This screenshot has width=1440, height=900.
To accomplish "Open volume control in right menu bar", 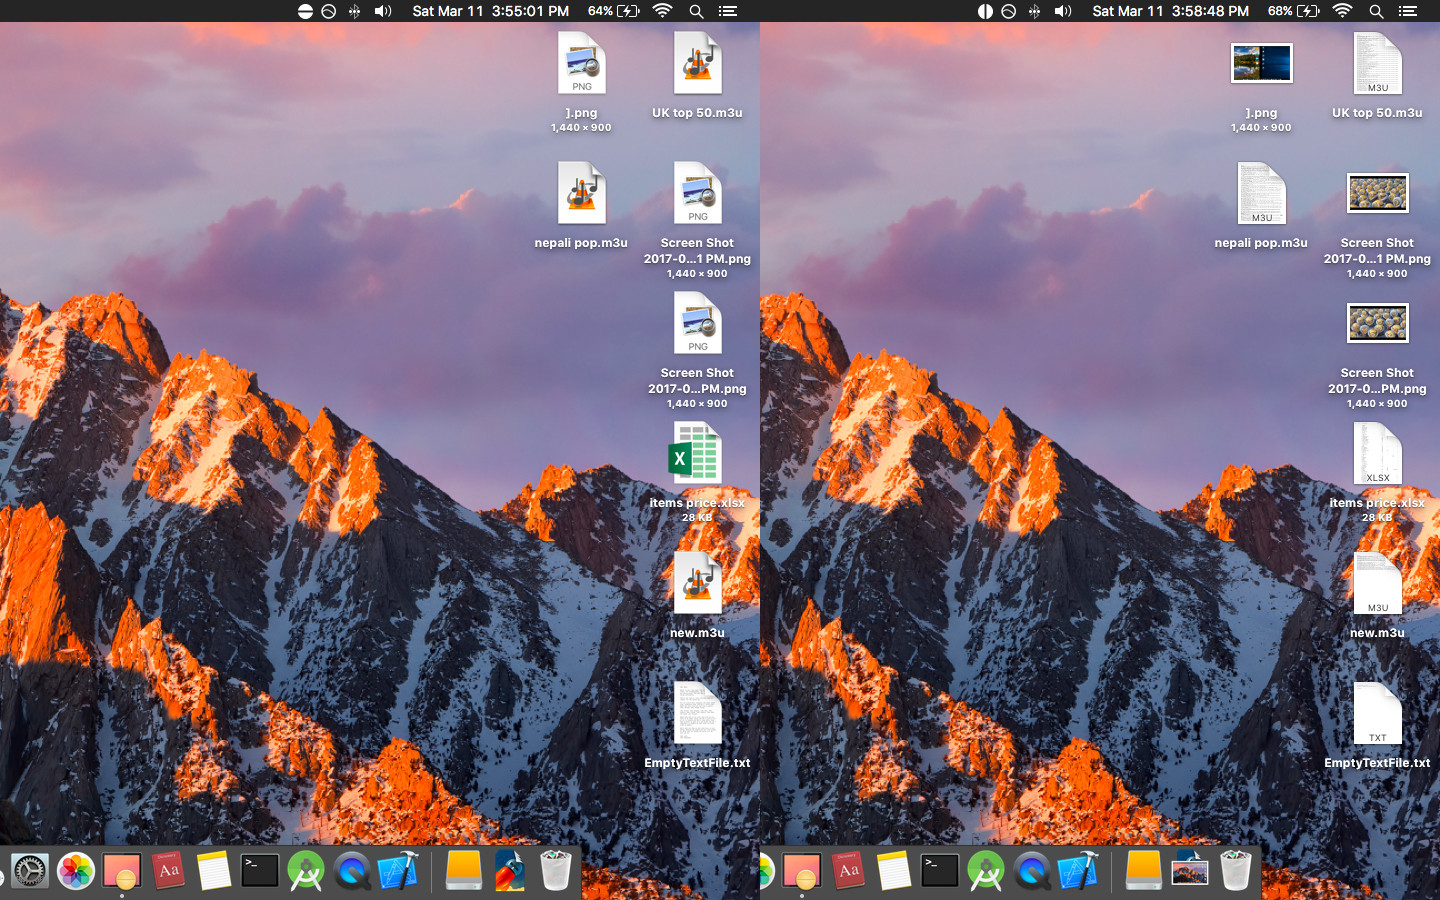I will (x=1063, y=11).
